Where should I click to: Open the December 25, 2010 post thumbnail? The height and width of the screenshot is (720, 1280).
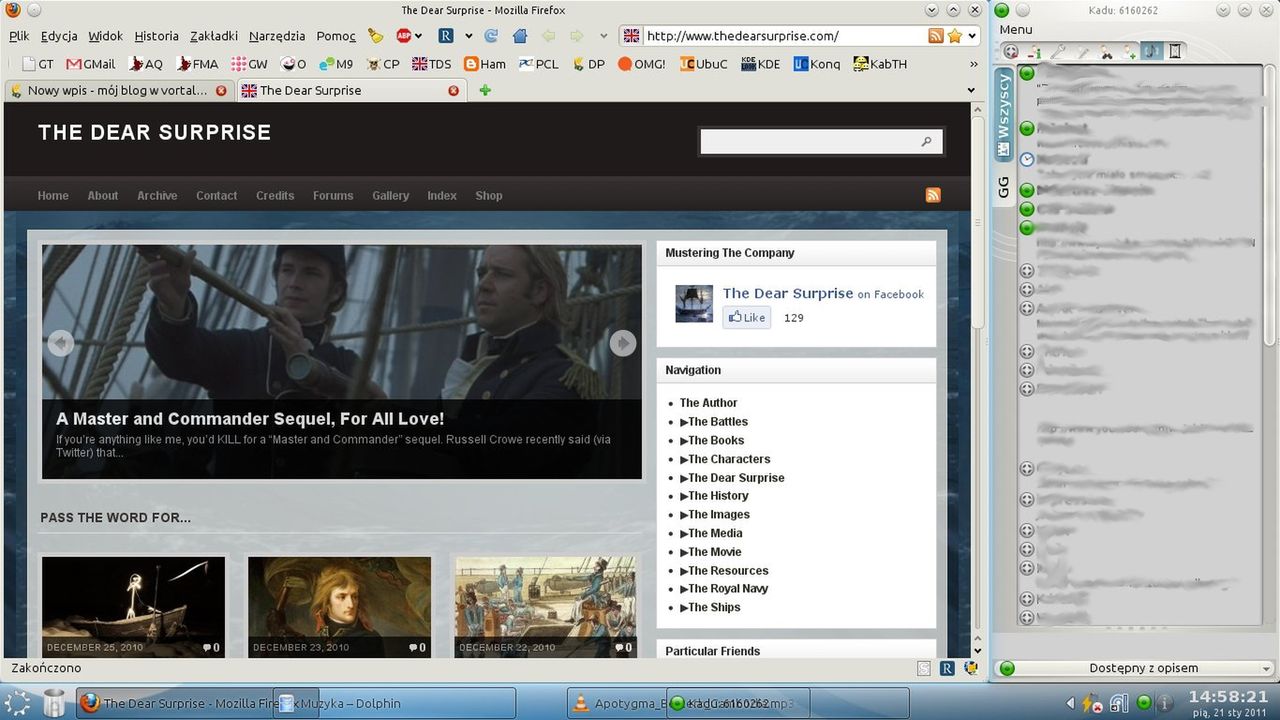pos(133,607)
